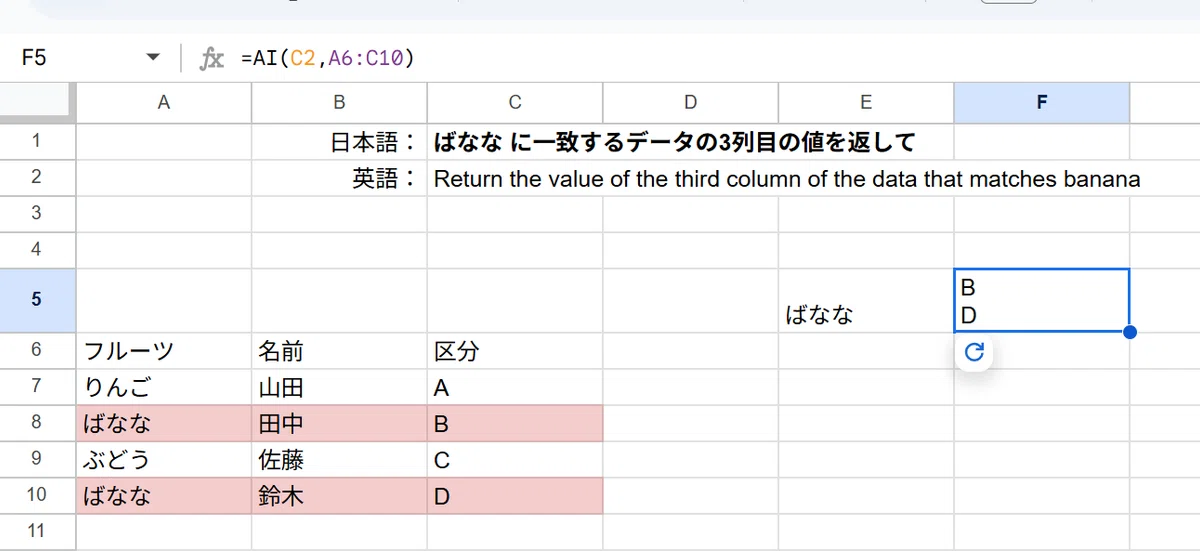1200x551 pixels.
Task: Click cell A6 labeled フルーツ
Action: 164,351
